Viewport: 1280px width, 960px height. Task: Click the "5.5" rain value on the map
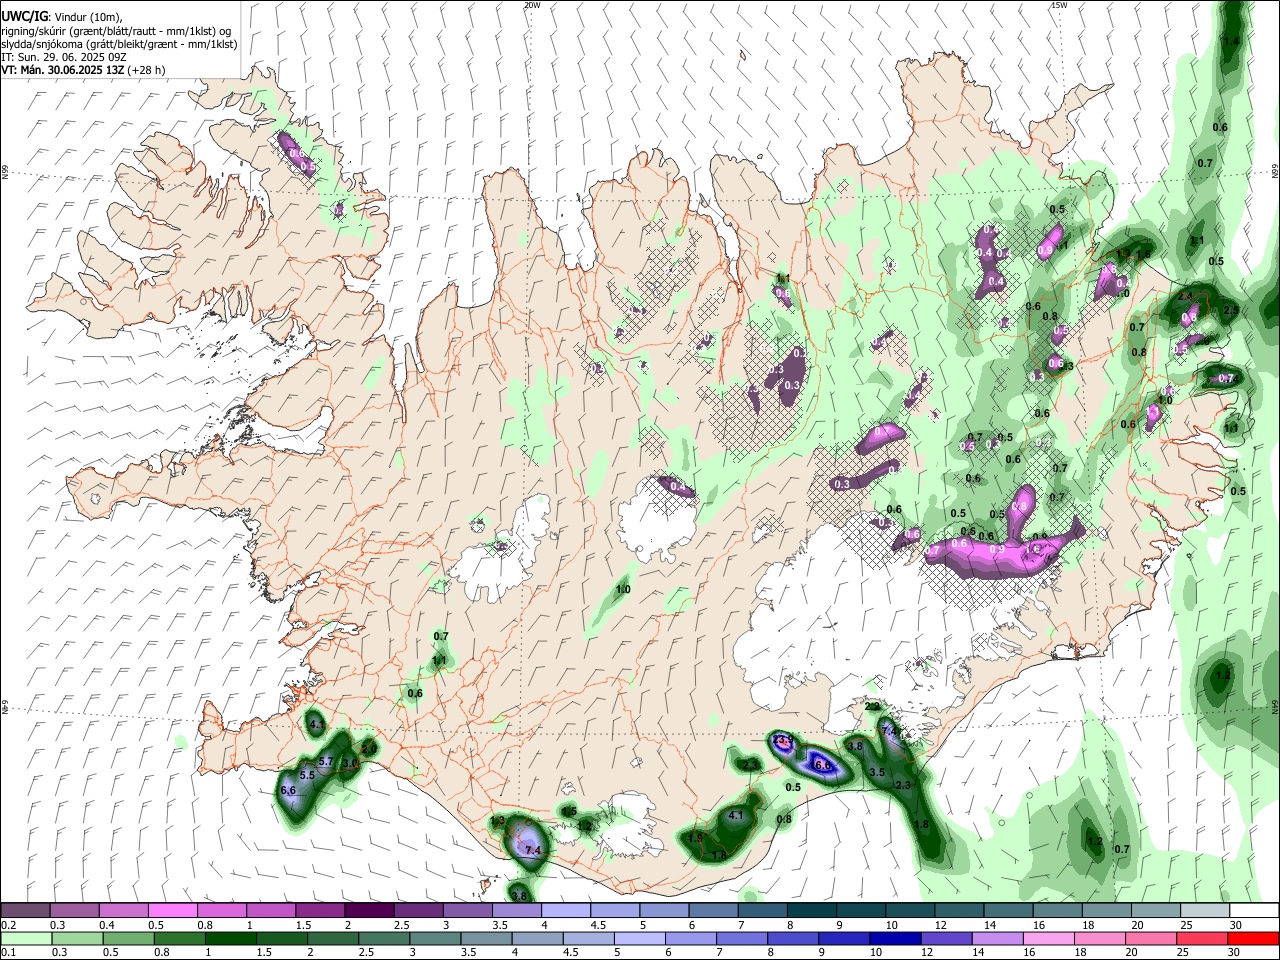pos(308,775)
